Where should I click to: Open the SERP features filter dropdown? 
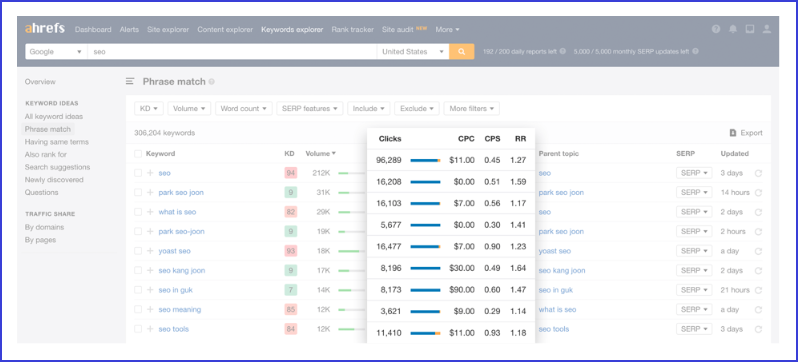(x=310, y=108)
